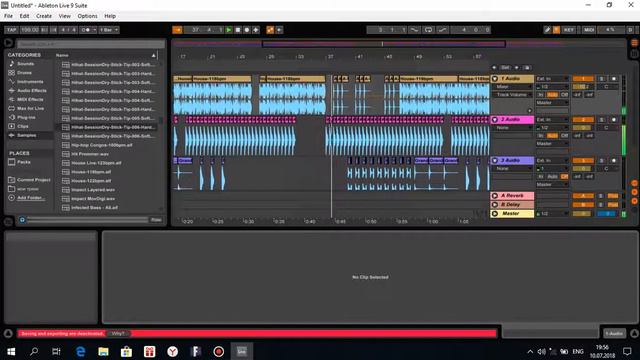Open File Explorer from the taskbar

(x=103, y=351)
